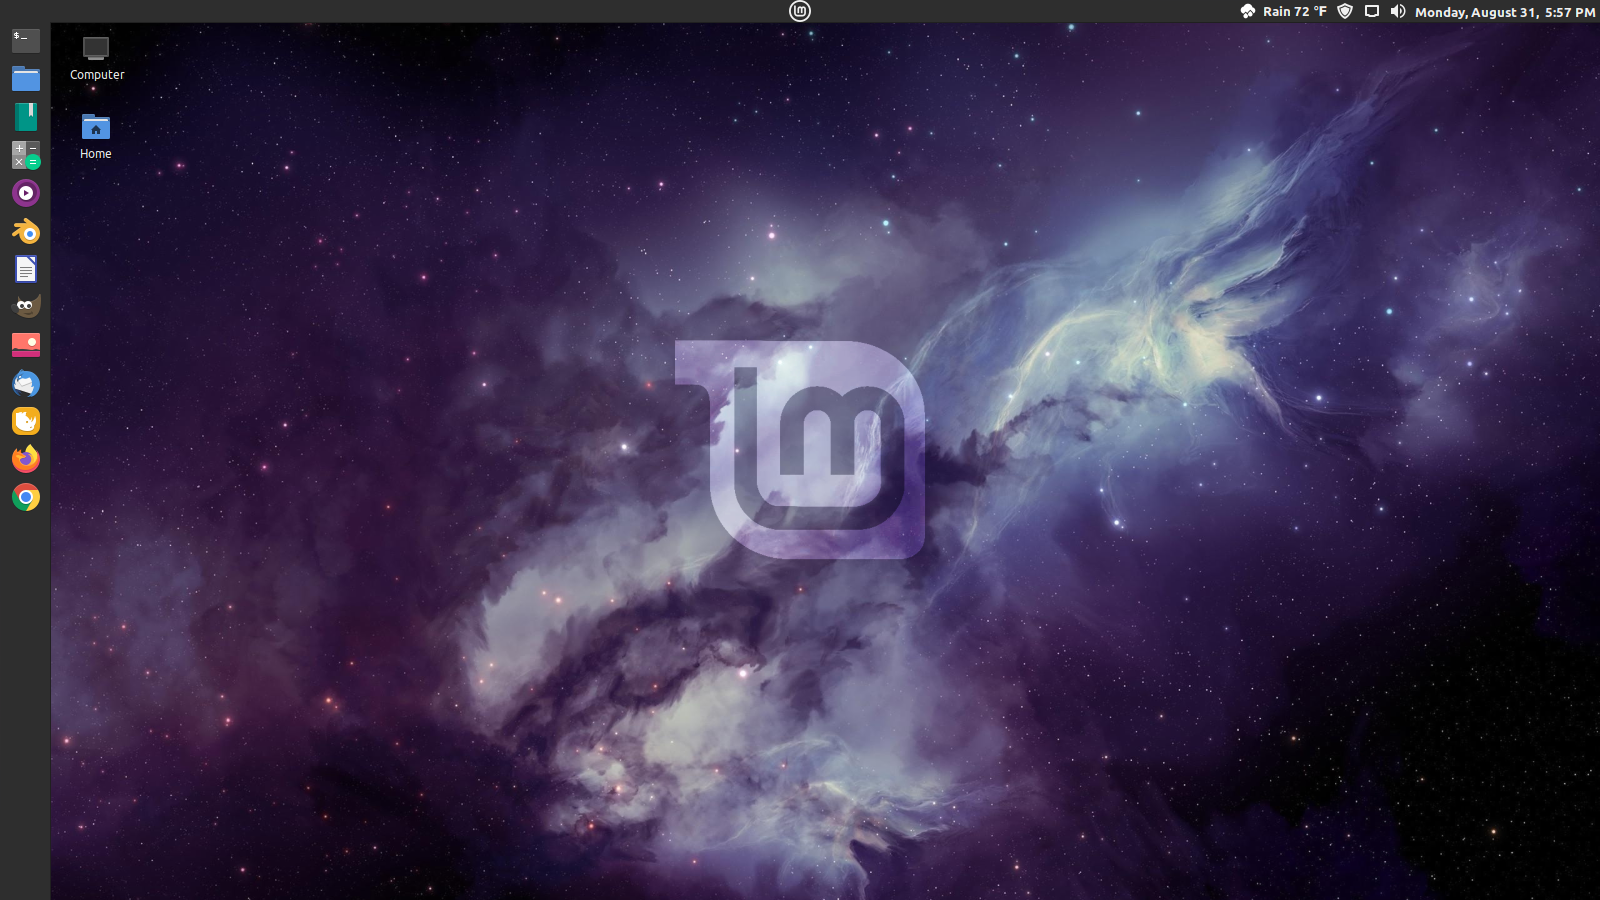The height and width of the screenshot is (900, 1600).
Task: Click the shield update manager tray icon
Action: [x=1345, y=11]
